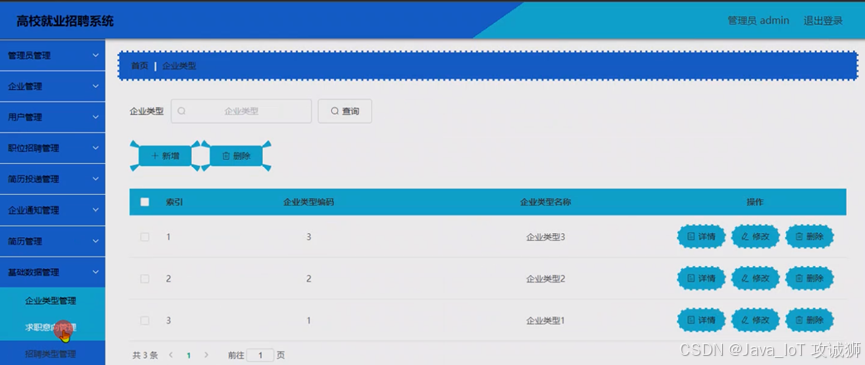Open 详情 for the 企业类型3 row

(x=701, y=237)
